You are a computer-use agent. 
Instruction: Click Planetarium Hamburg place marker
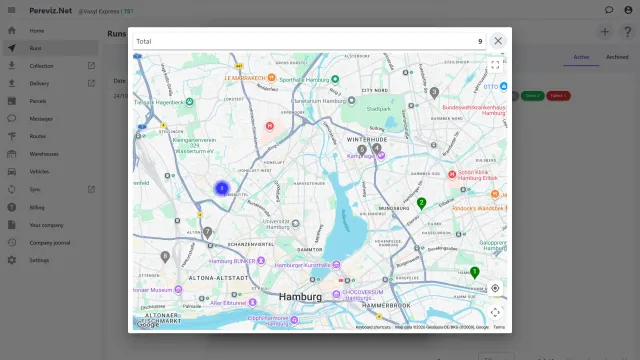[351, 100]
